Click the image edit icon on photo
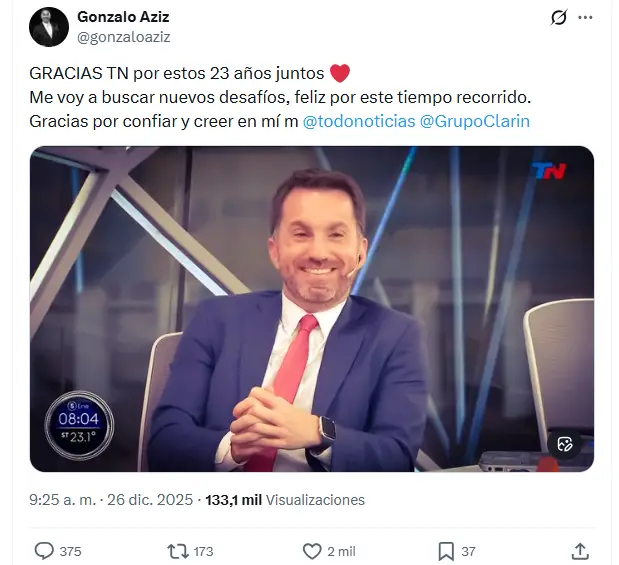This screenshot has width=619, height=565. tap(565, 444)
